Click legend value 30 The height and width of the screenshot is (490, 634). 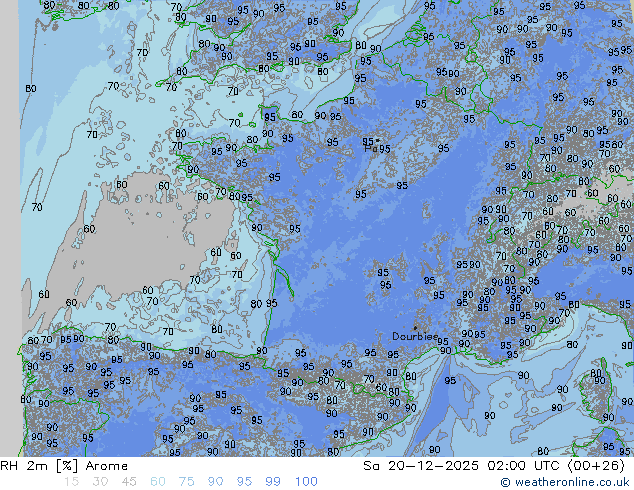100,482
